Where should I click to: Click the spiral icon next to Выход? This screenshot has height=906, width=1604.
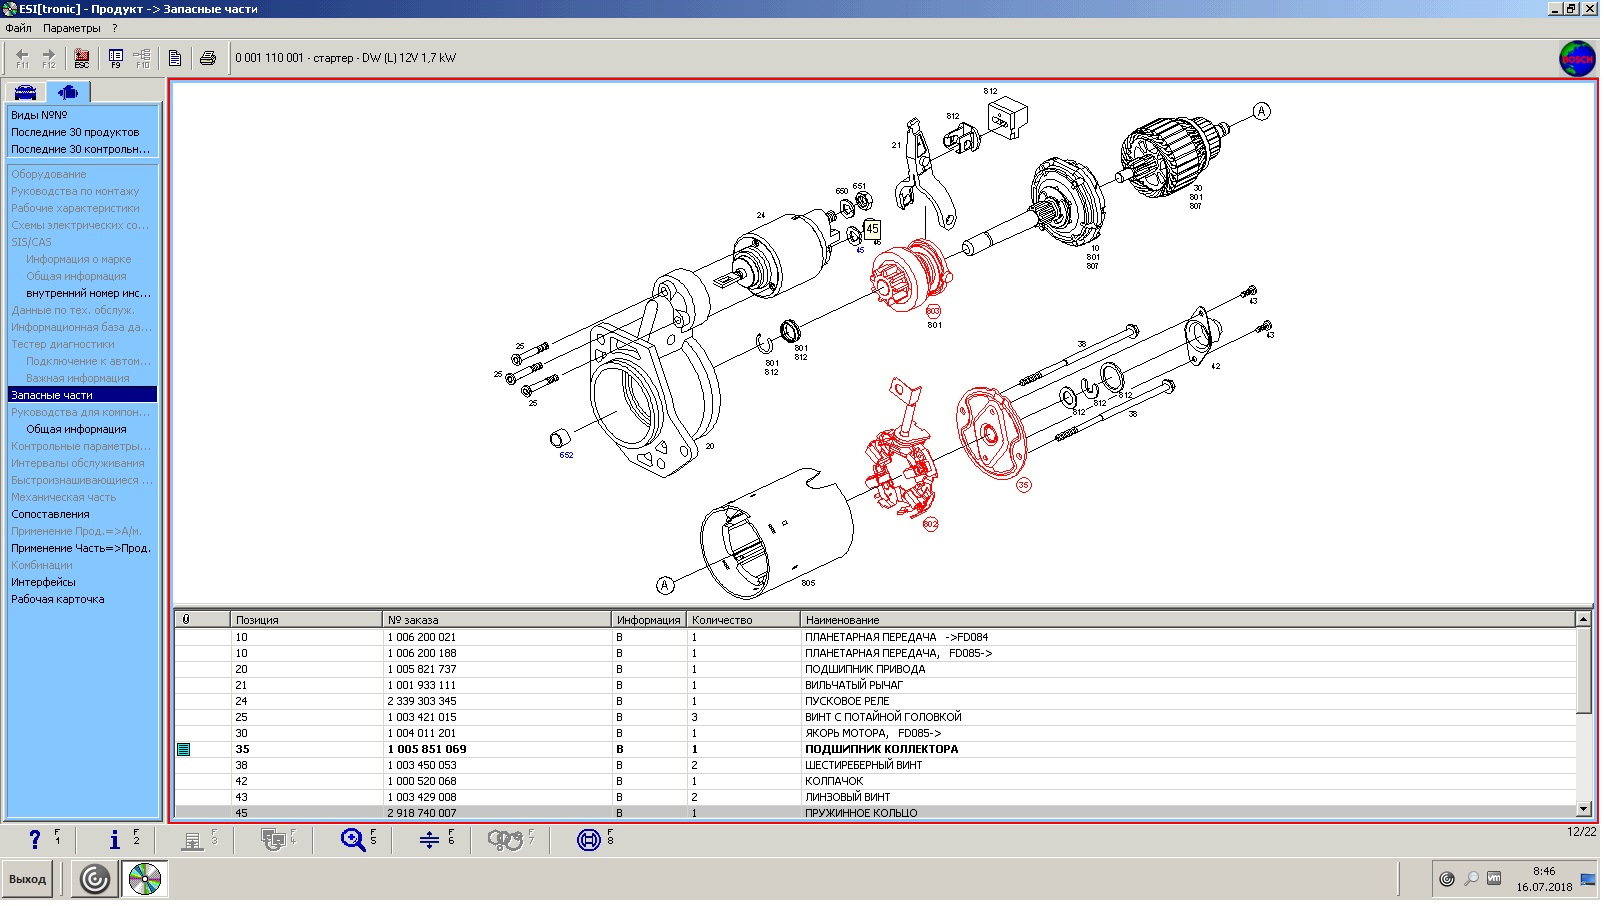click(x=95, y=880)
